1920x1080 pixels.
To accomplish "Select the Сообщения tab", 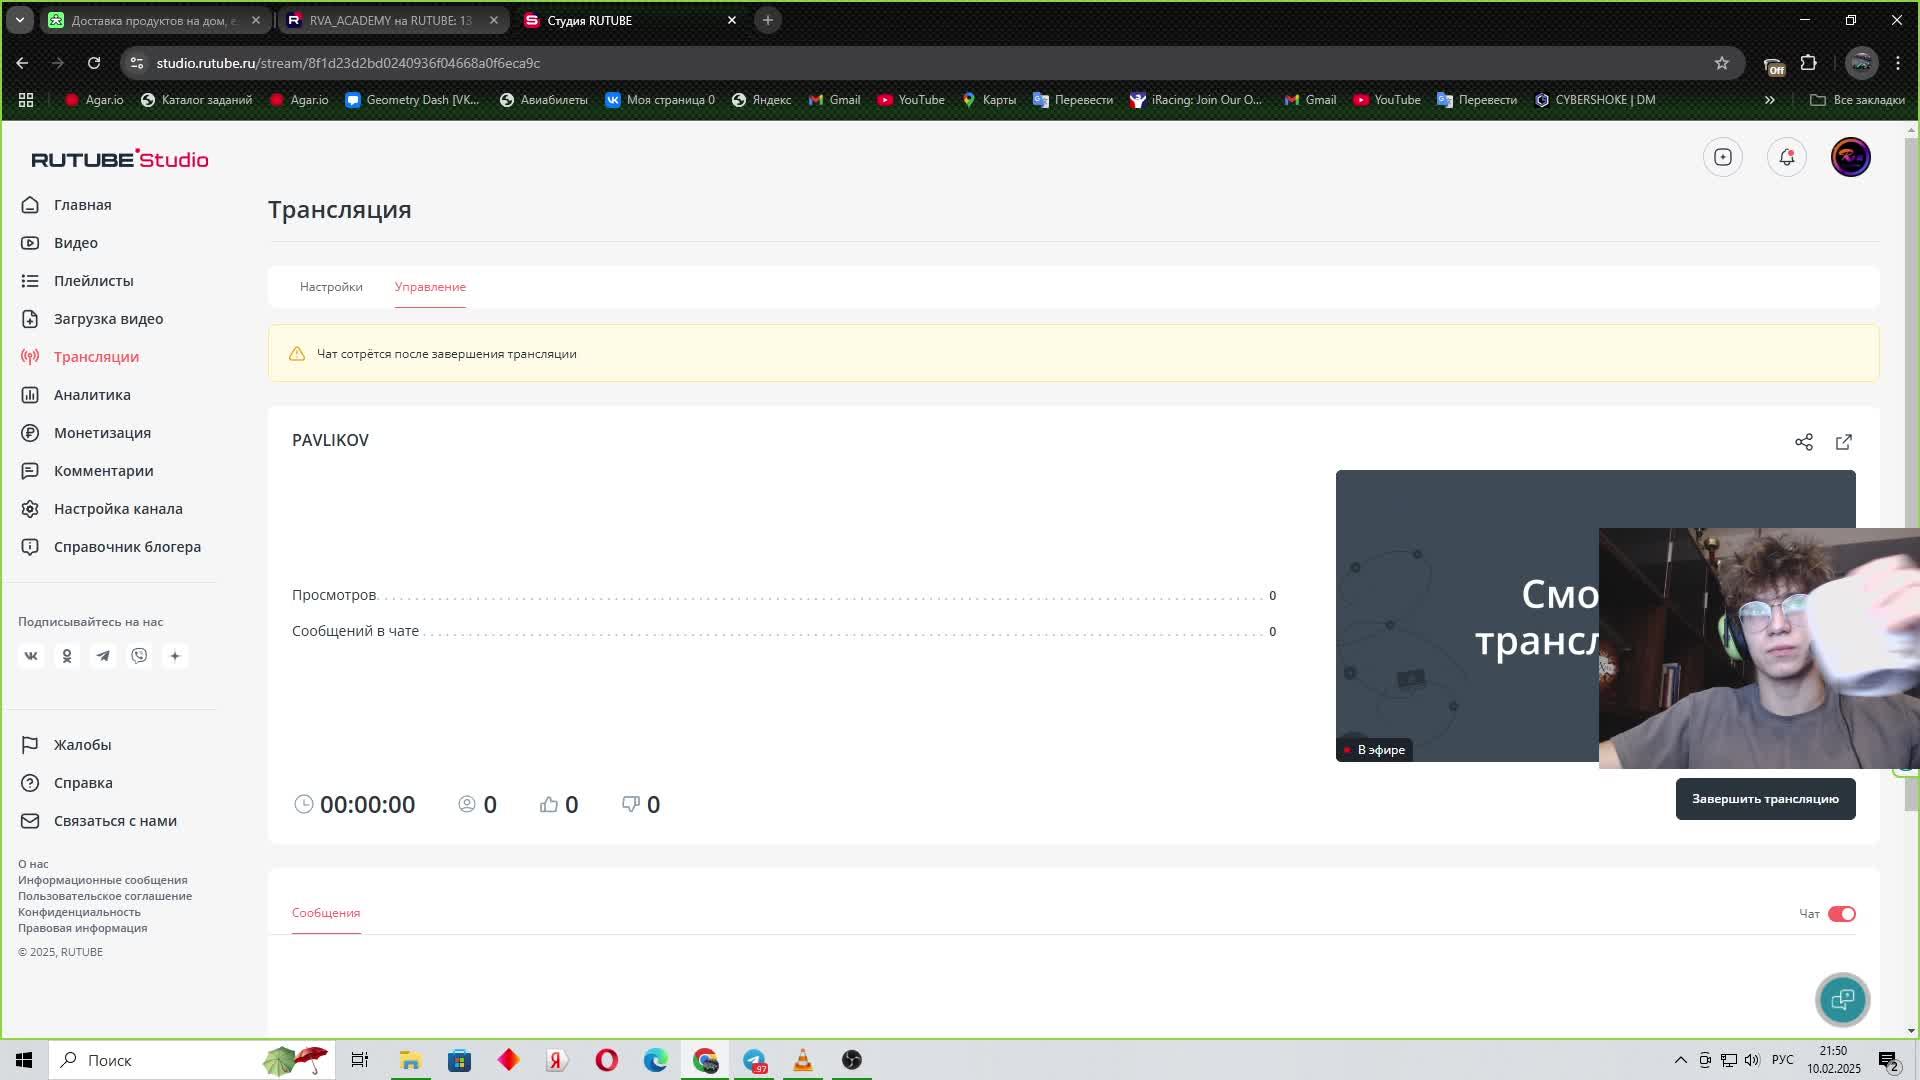I will coord(326,913).
